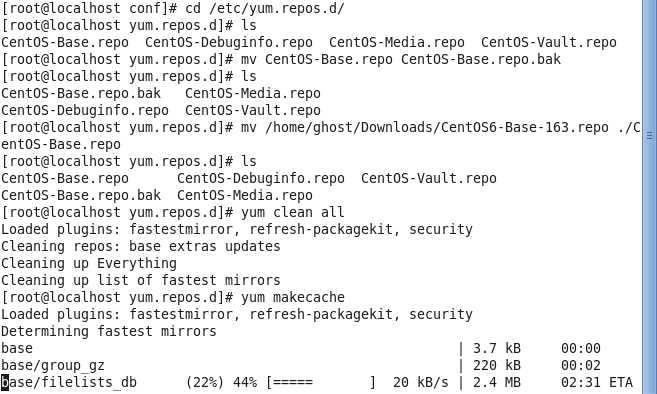
Task: Click the /home/ghost/Downloads/CentOS6-Base-163.repo path
Action: (437, 127)
